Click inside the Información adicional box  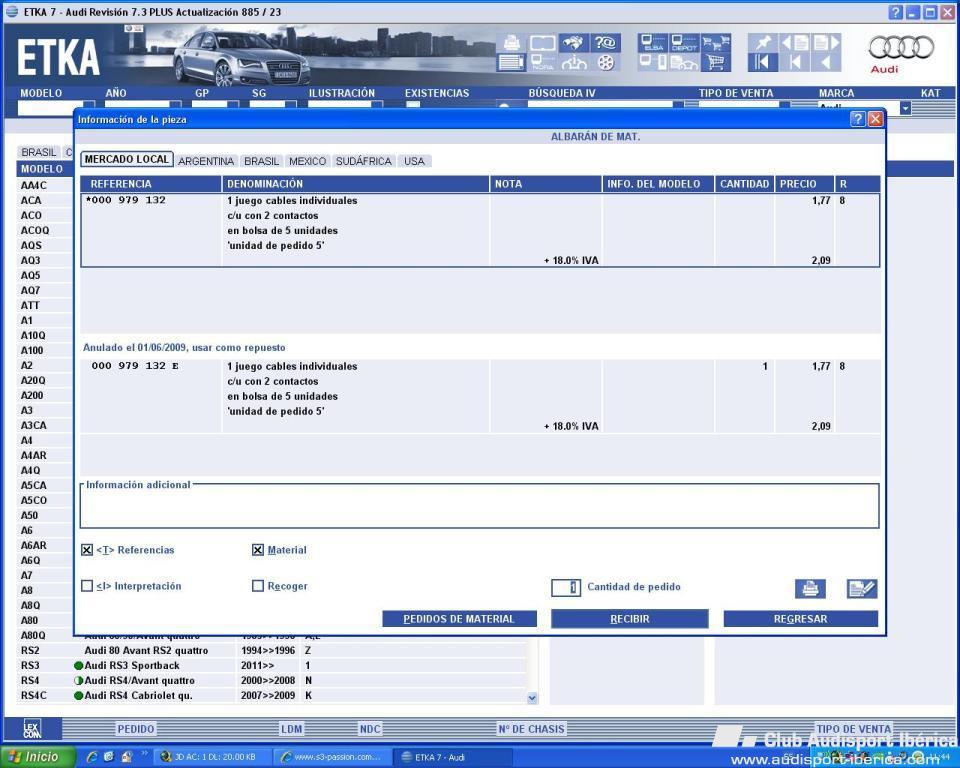(479, 508)
